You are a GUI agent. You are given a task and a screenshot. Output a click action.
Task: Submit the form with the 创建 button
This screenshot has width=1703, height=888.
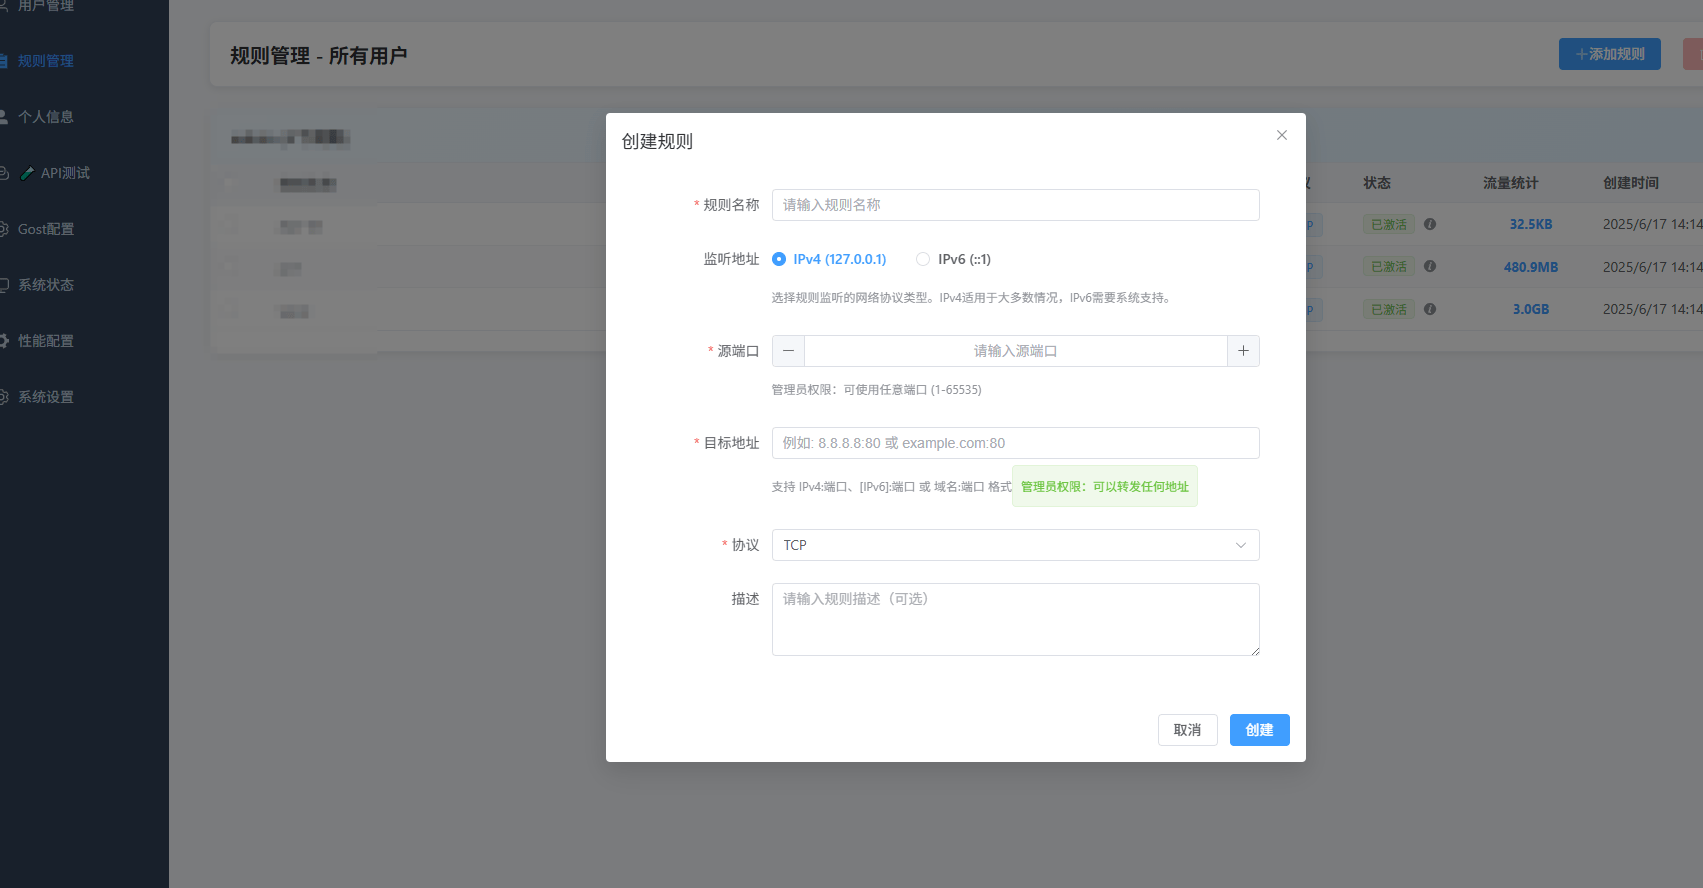pos(1259,730)
